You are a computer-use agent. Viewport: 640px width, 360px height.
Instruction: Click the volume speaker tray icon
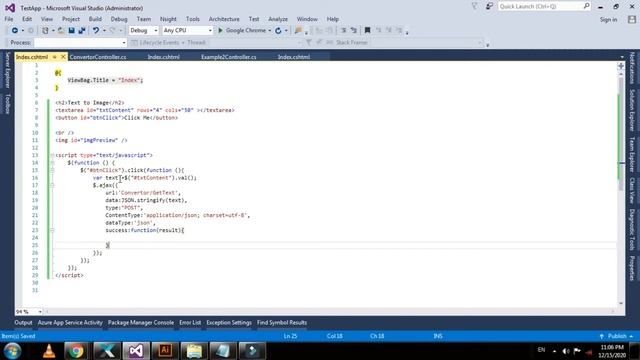pyautogui.click(x=566, y=351)
